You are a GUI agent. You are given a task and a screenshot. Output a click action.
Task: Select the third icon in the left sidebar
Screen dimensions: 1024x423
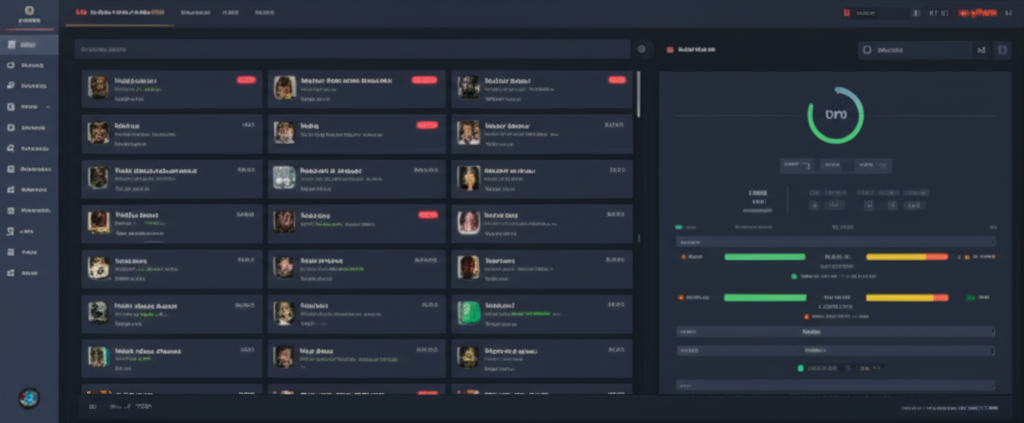(x=10, y=86)
